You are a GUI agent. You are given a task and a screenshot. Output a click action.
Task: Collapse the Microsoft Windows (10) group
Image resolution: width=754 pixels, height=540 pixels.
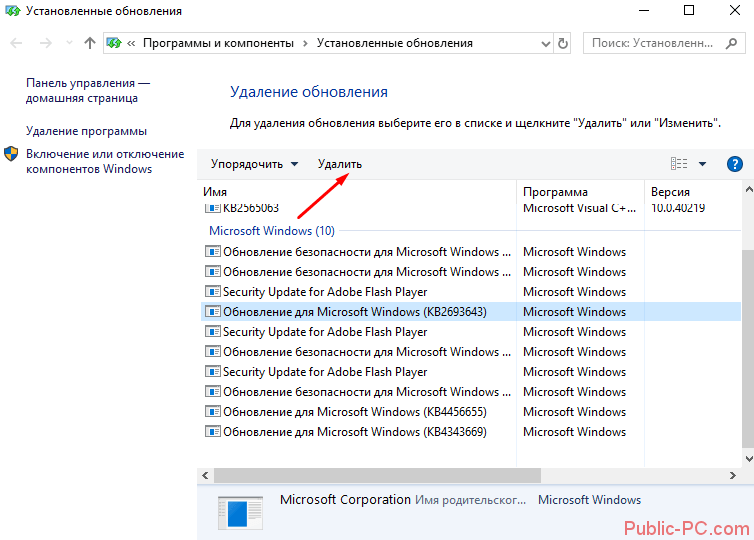272,231
